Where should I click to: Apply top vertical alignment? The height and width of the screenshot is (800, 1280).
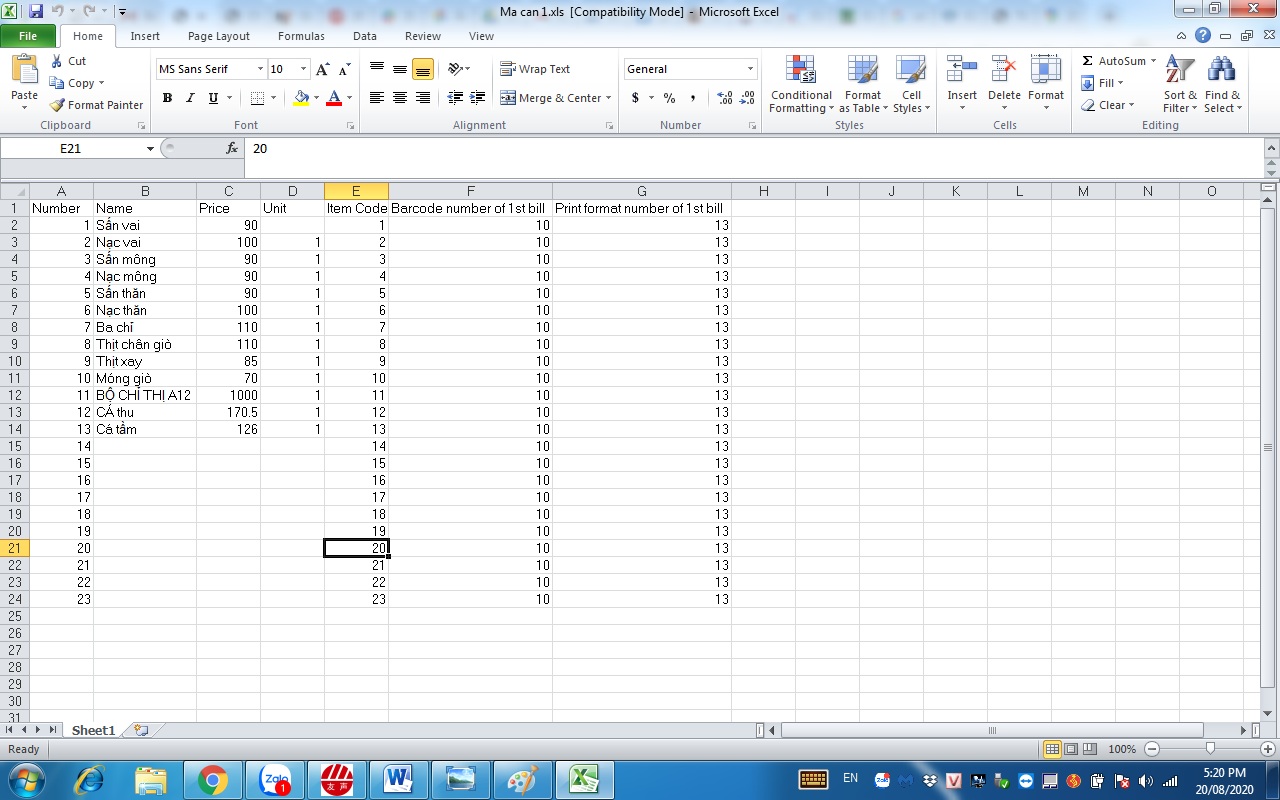pyautogui.click(x=377, y=69)
